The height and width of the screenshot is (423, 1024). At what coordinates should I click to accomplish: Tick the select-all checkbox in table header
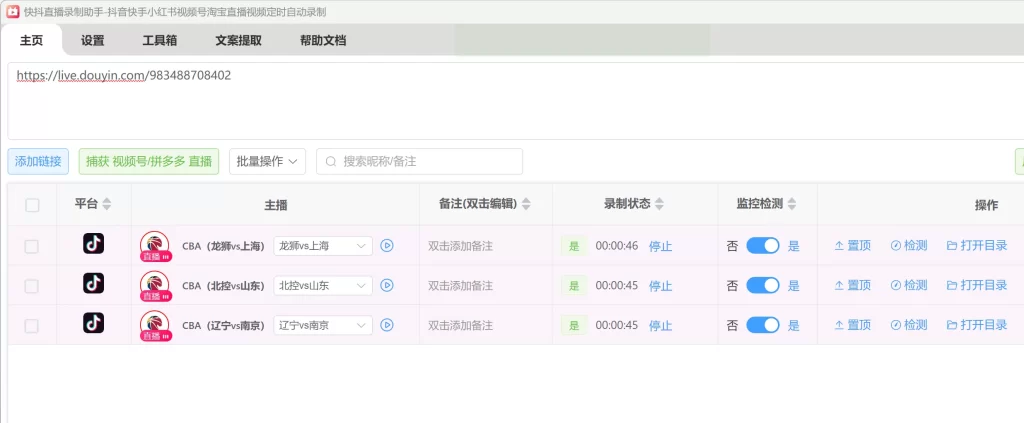(32, 205)
